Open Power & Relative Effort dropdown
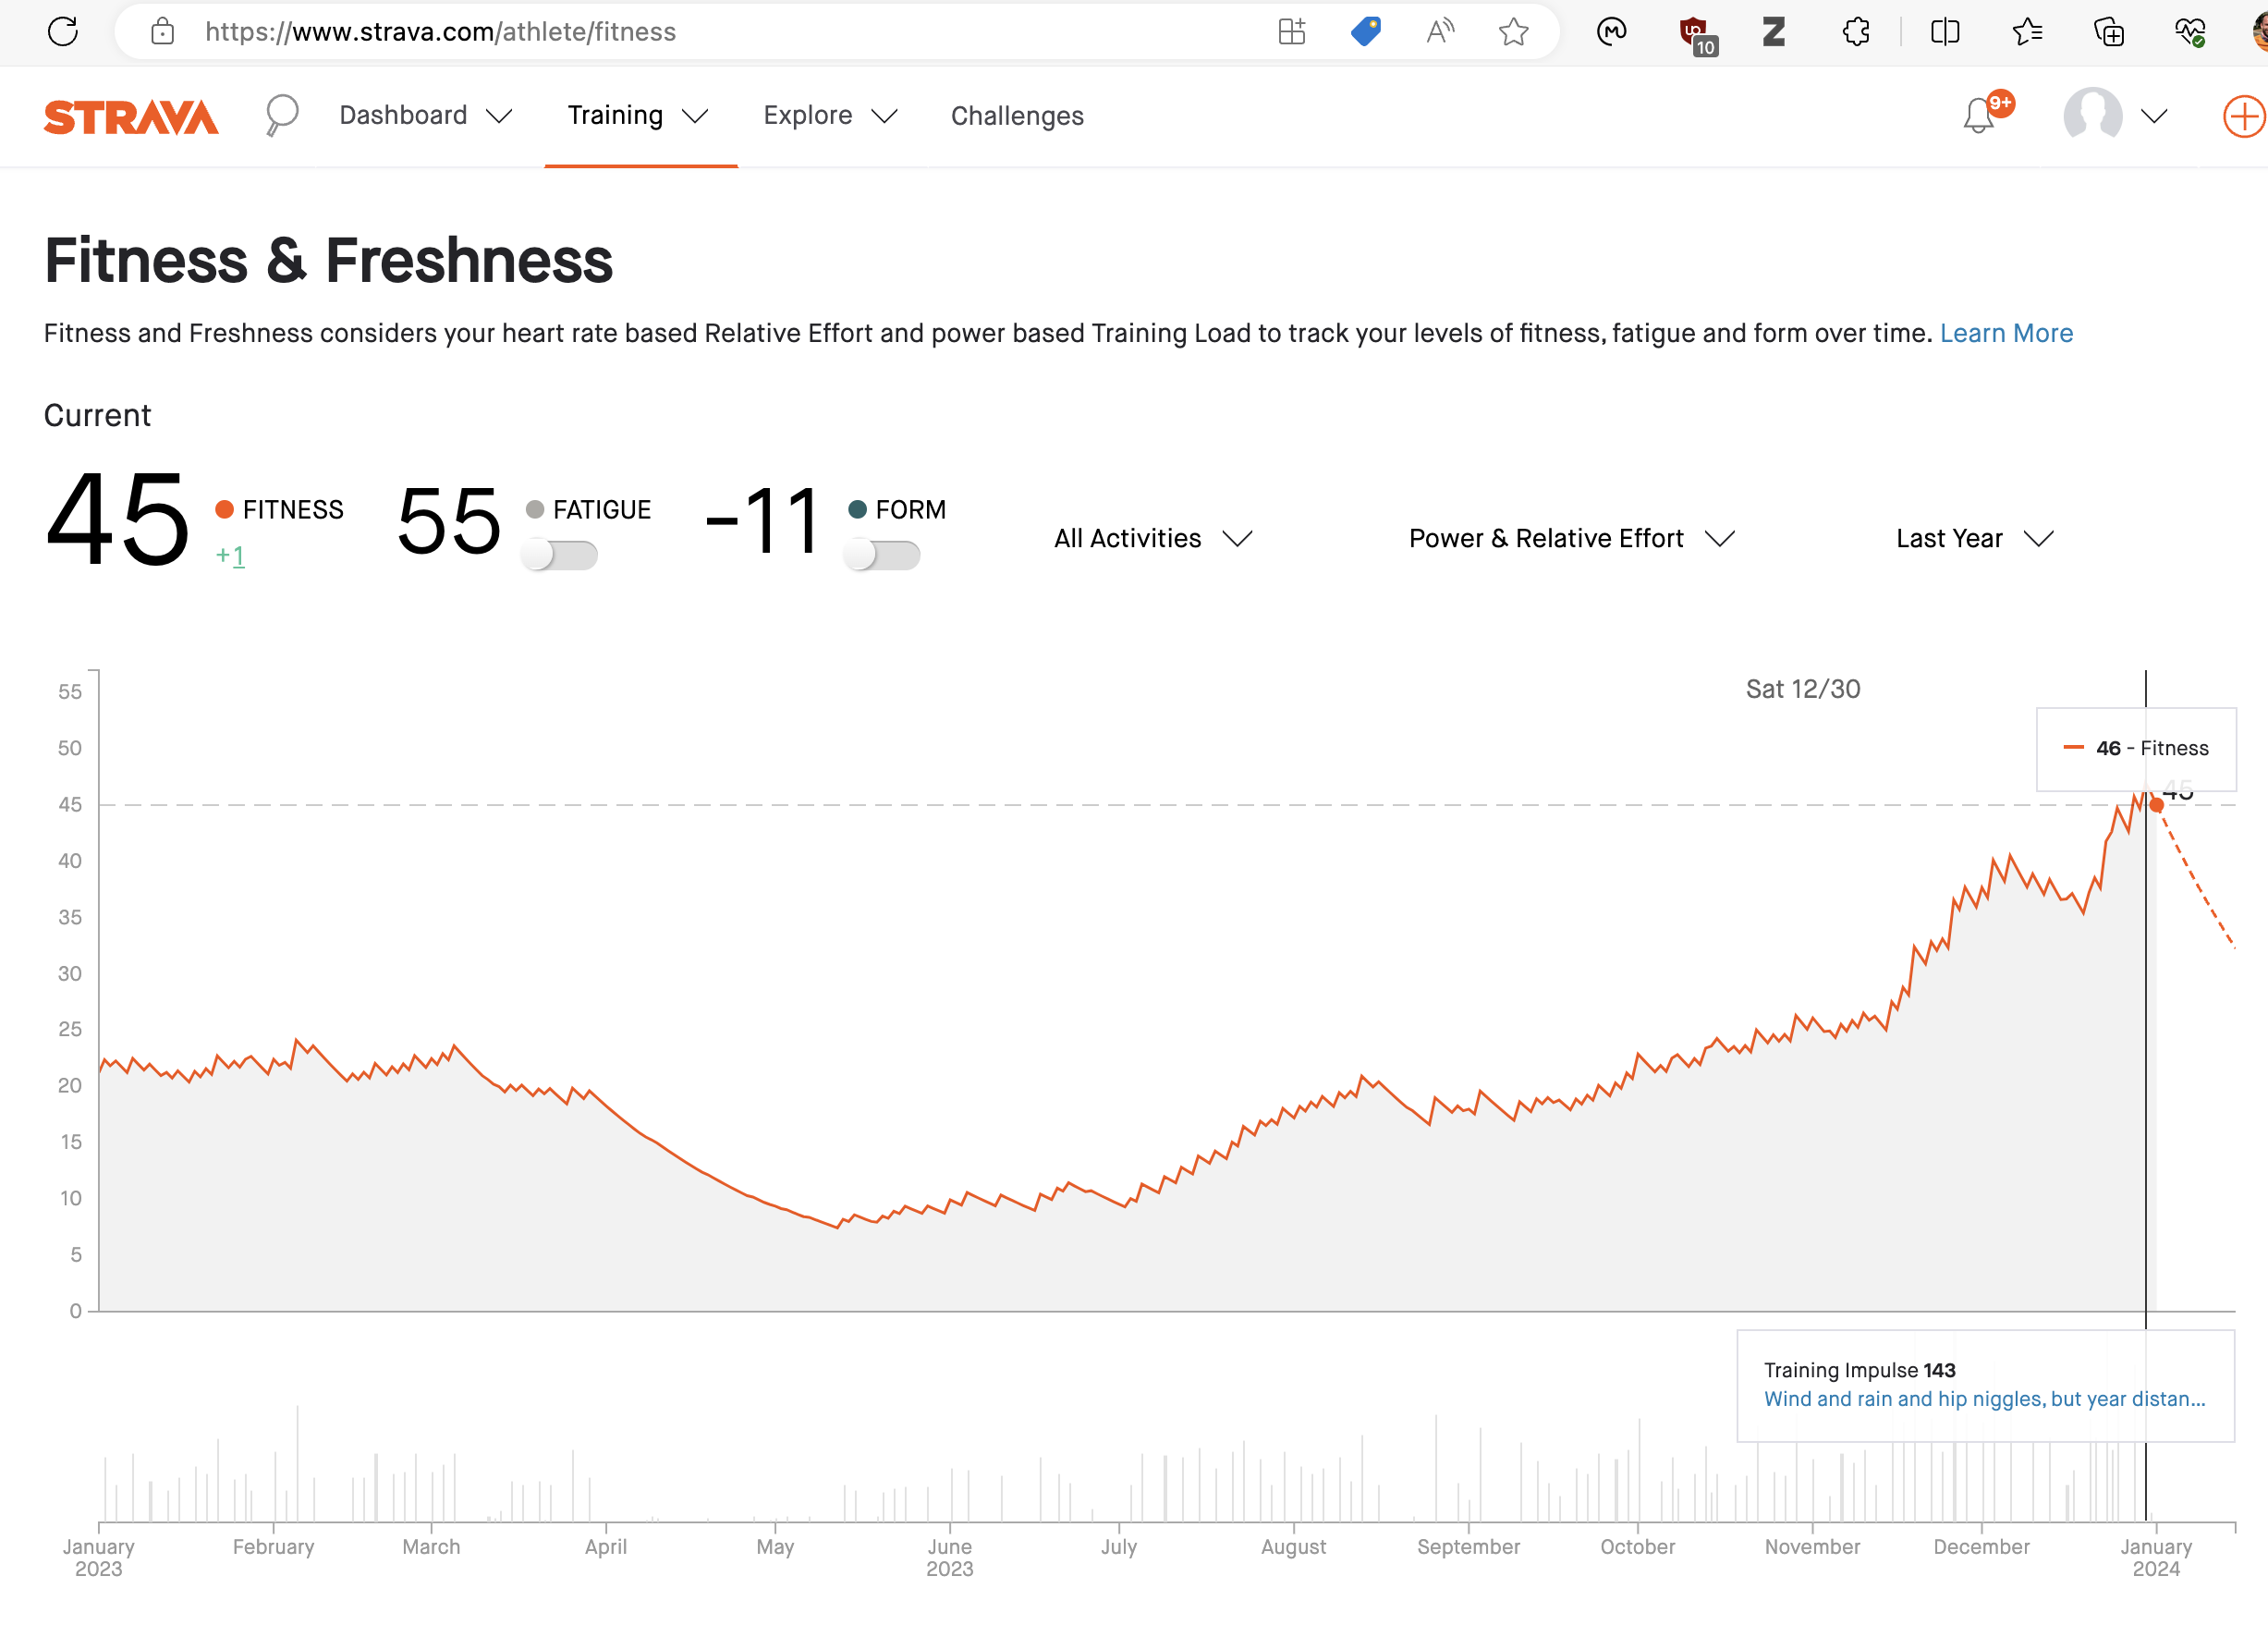This screenshot has width=2268, height=1625. (1570, 539)
